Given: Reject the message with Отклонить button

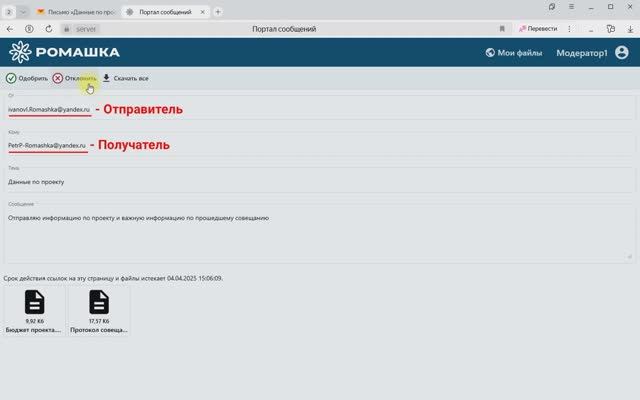Looking at the screenshot, I should click(75, 78).
